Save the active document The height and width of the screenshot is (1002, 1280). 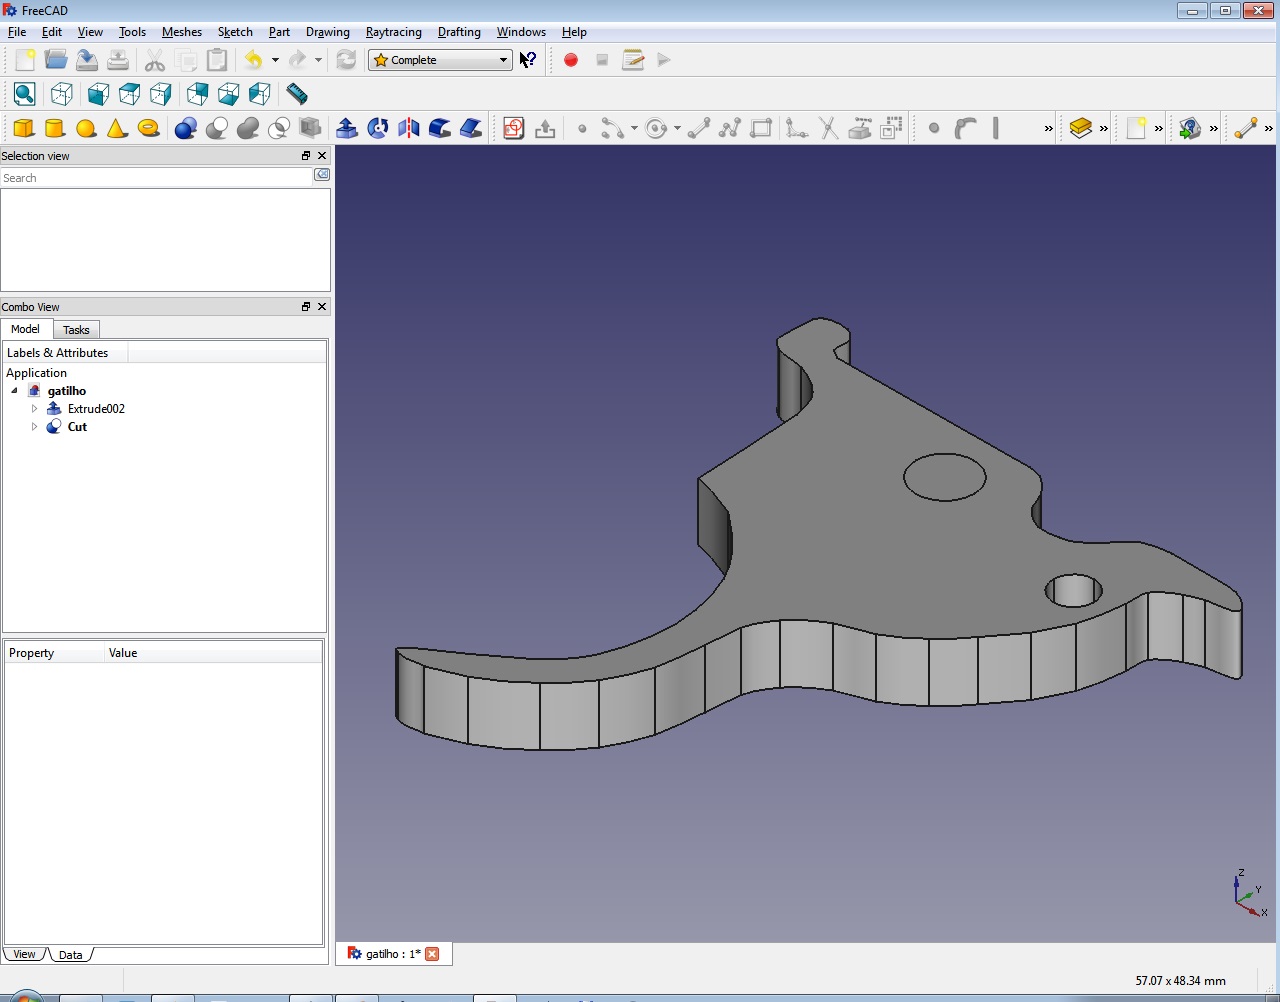coord(87,60)
